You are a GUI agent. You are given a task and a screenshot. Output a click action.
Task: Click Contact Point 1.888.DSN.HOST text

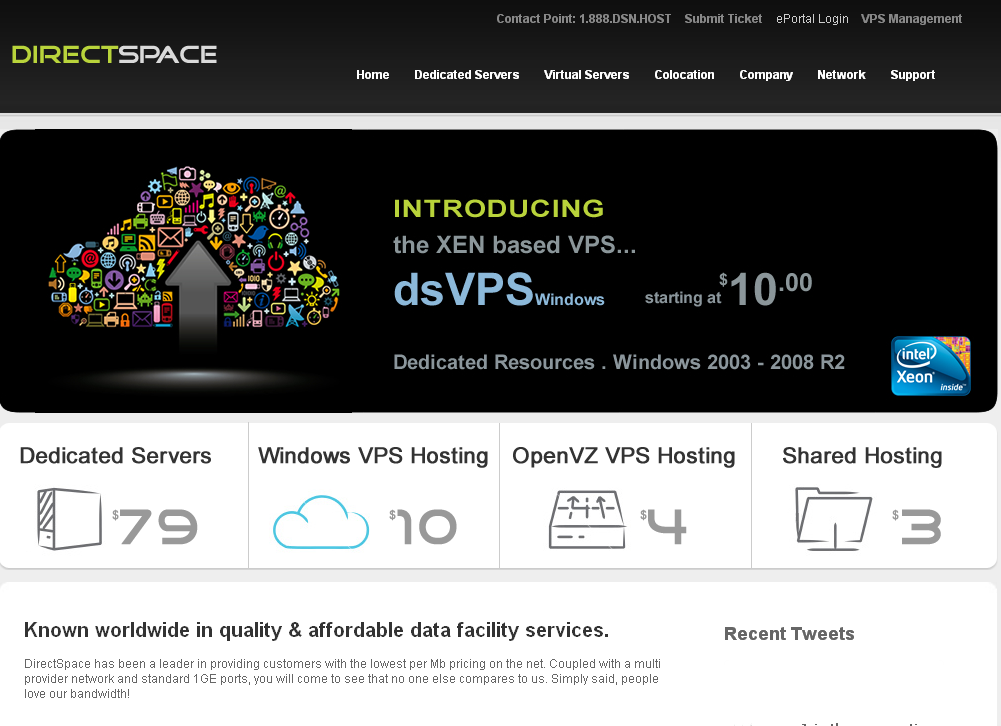pos(583,19)
